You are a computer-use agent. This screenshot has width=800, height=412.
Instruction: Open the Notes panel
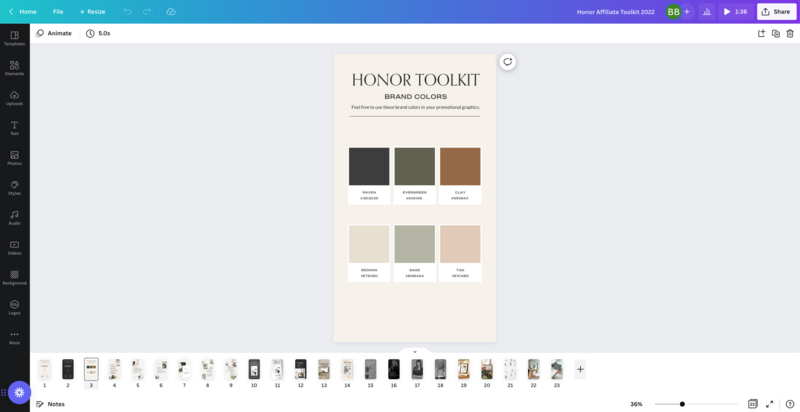50,404
